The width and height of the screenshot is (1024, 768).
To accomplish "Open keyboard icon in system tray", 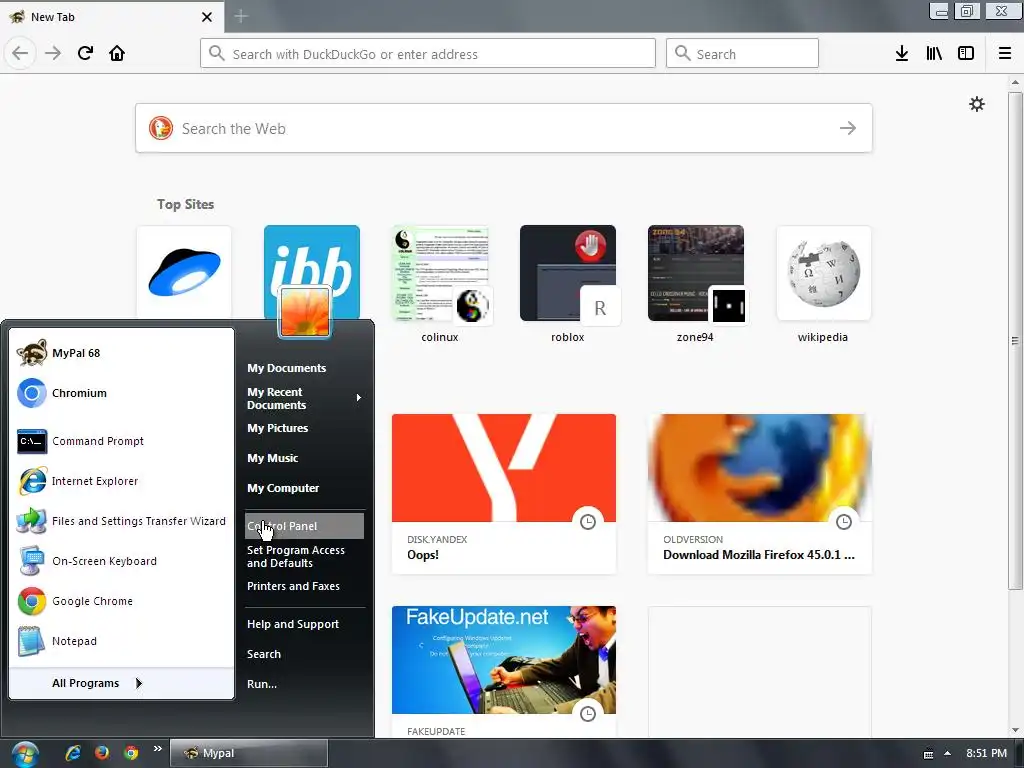I will tap(928, 754).
